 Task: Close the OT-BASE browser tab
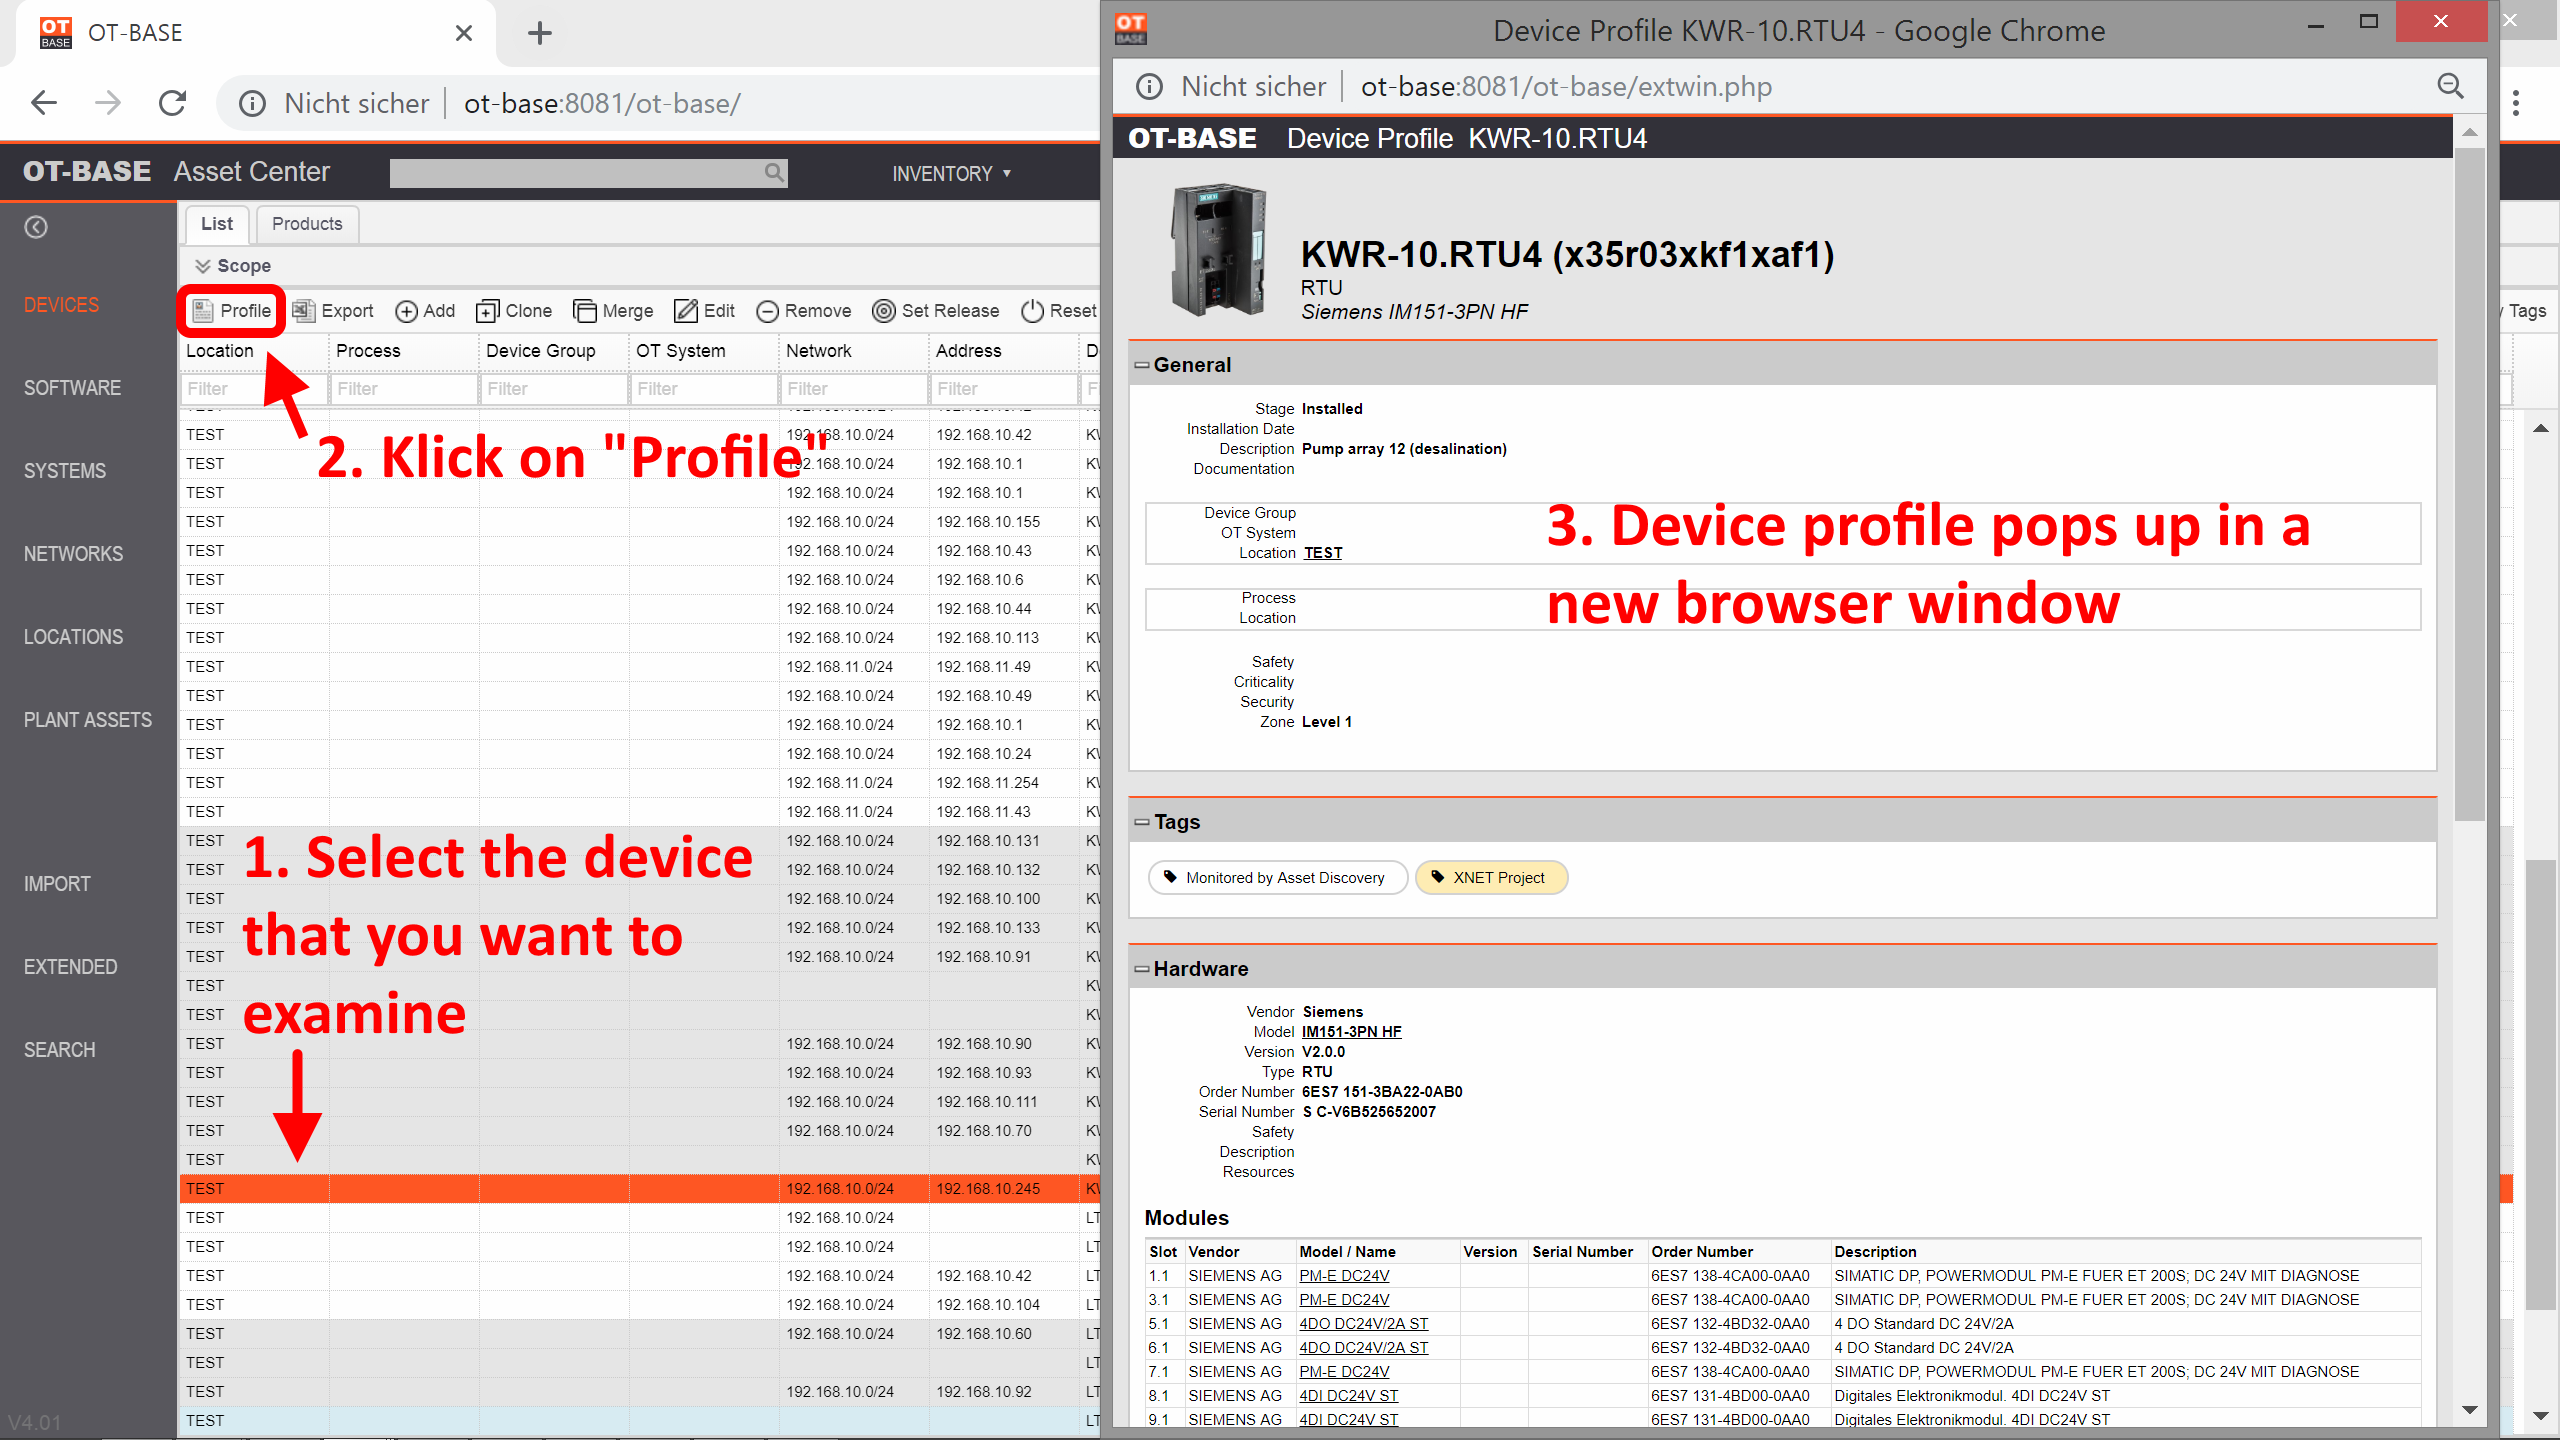click(464, 33)
